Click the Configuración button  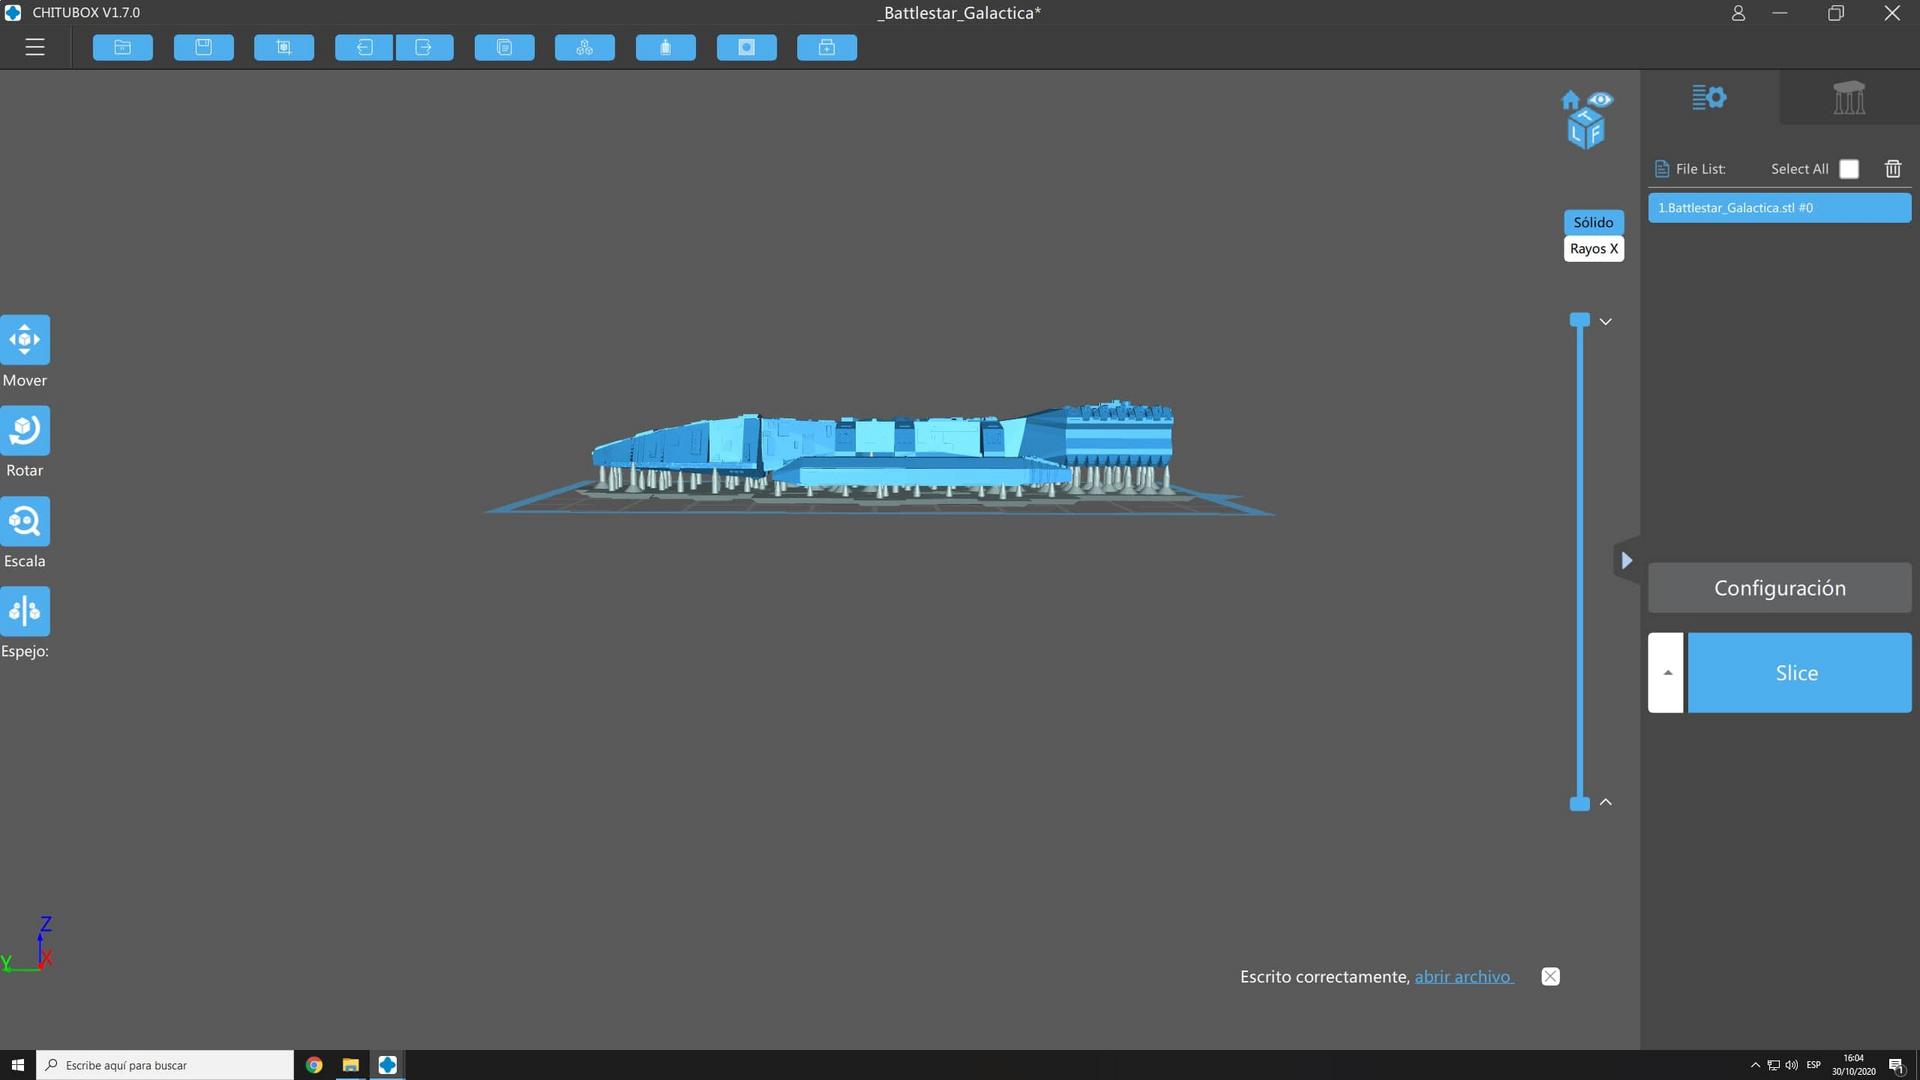tap(1779, 588)
